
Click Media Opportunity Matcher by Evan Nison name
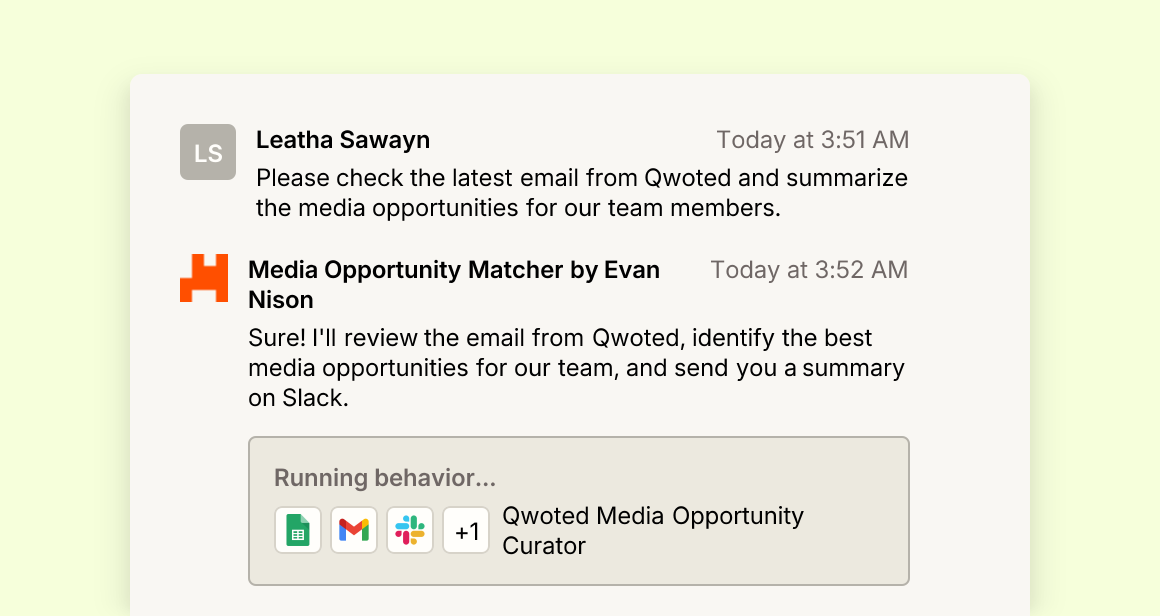(453, 285)
